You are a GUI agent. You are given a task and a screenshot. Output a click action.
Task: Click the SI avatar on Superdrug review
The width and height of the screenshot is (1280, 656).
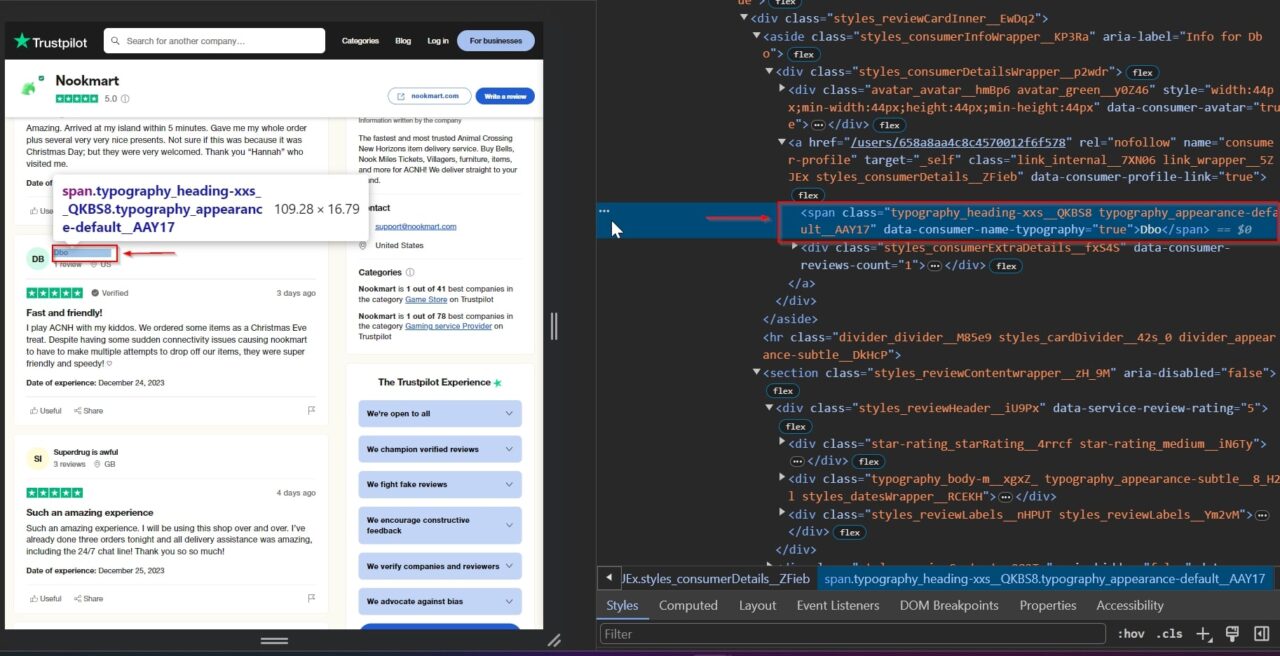pyautogui.click(x=37, y=459)
